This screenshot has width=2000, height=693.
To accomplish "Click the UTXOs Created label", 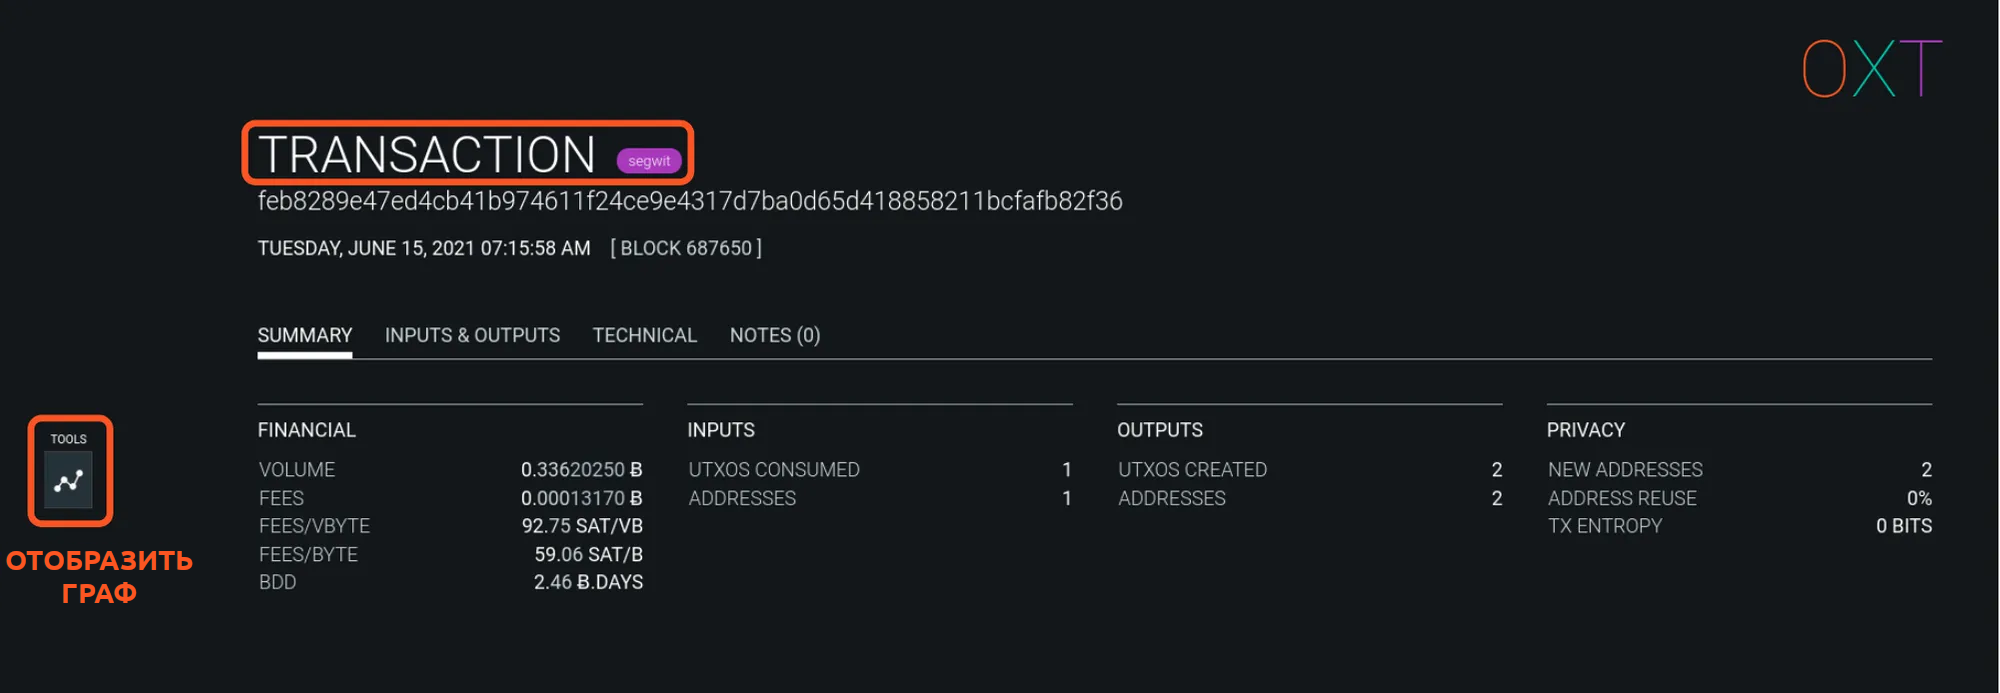I will [x=1192, y=470].
